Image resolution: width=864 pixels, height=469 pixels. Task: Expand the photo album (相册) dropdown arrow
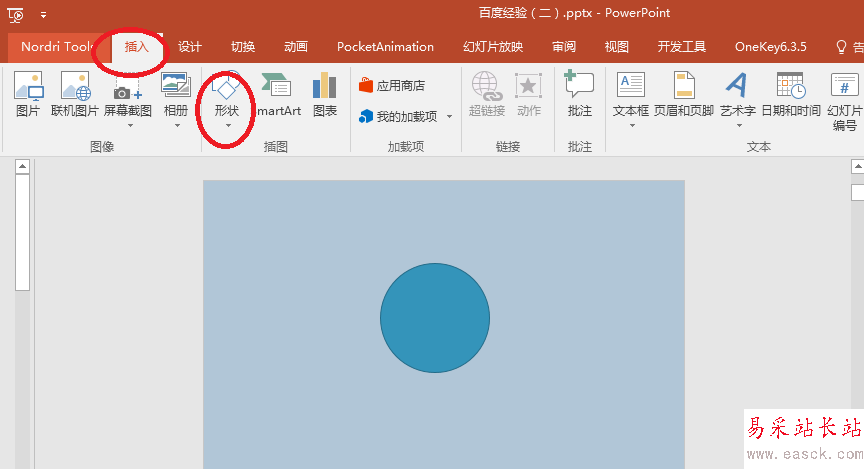pyautogui.click(x=177, y=126)
